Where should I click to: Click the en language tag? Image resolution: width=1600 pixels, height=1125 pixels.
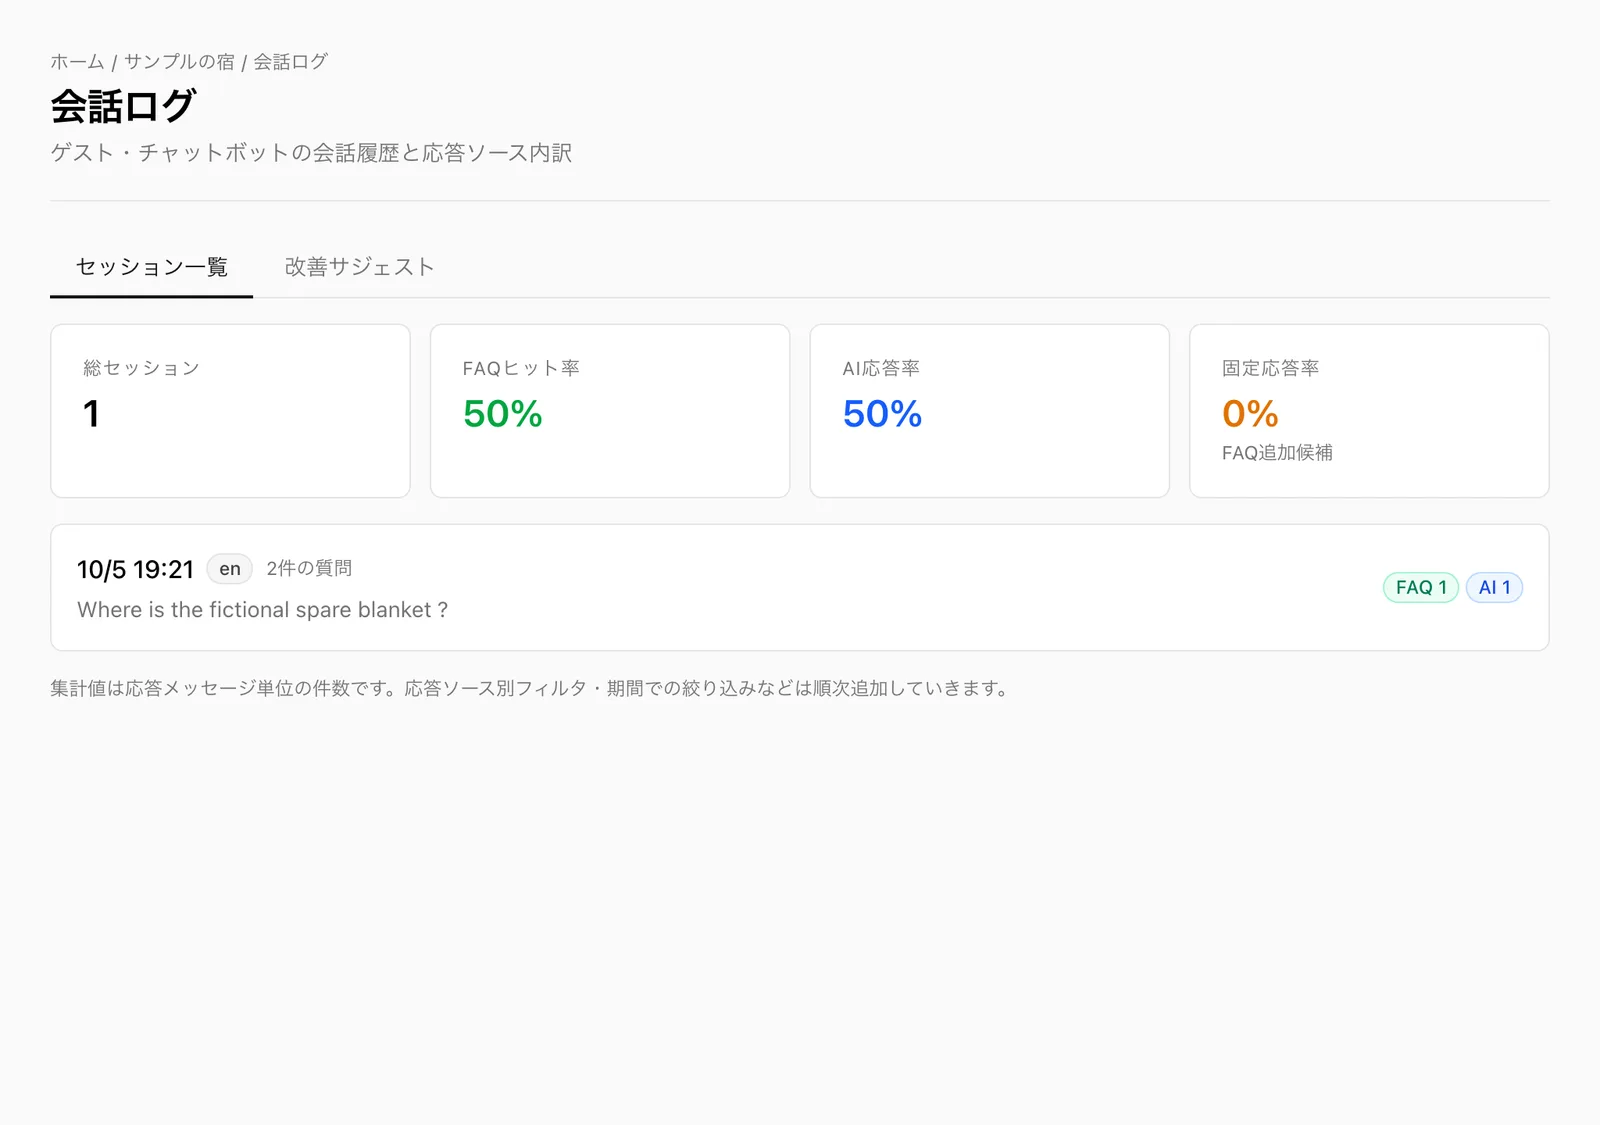(x=230, y=569)
